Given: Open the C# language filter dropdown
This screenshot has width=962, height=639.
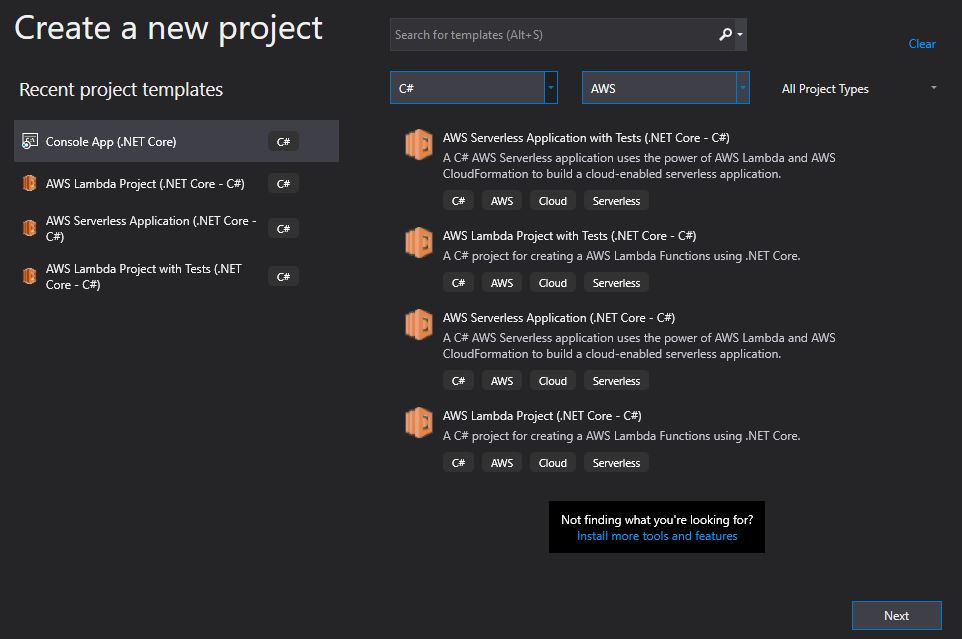Looking at the screenshot, I should click(x=551, y=88).
